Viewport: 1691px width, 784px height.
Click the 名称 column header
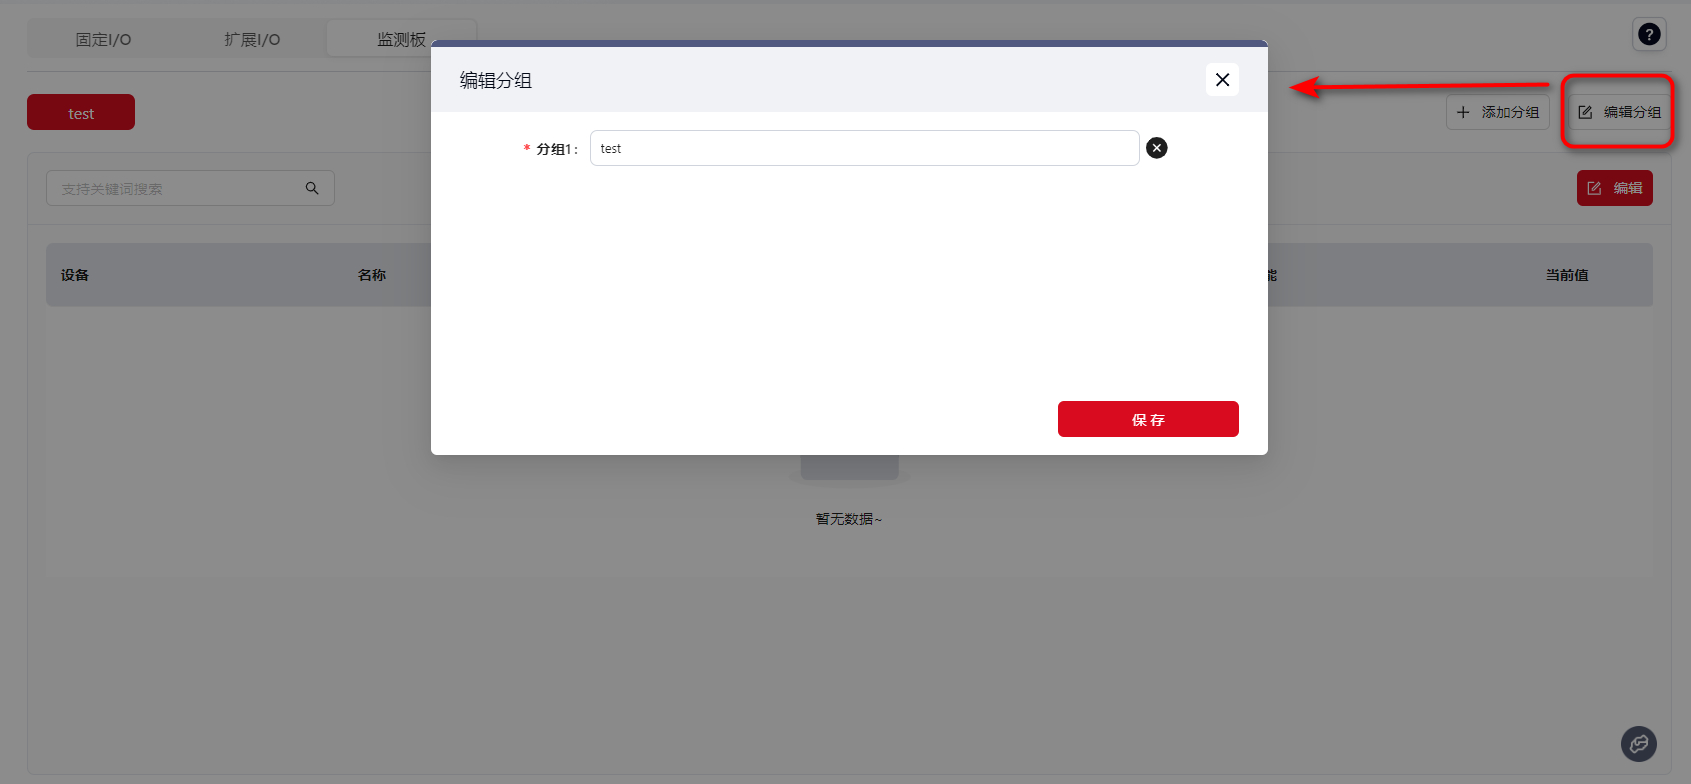click(371, 275)
